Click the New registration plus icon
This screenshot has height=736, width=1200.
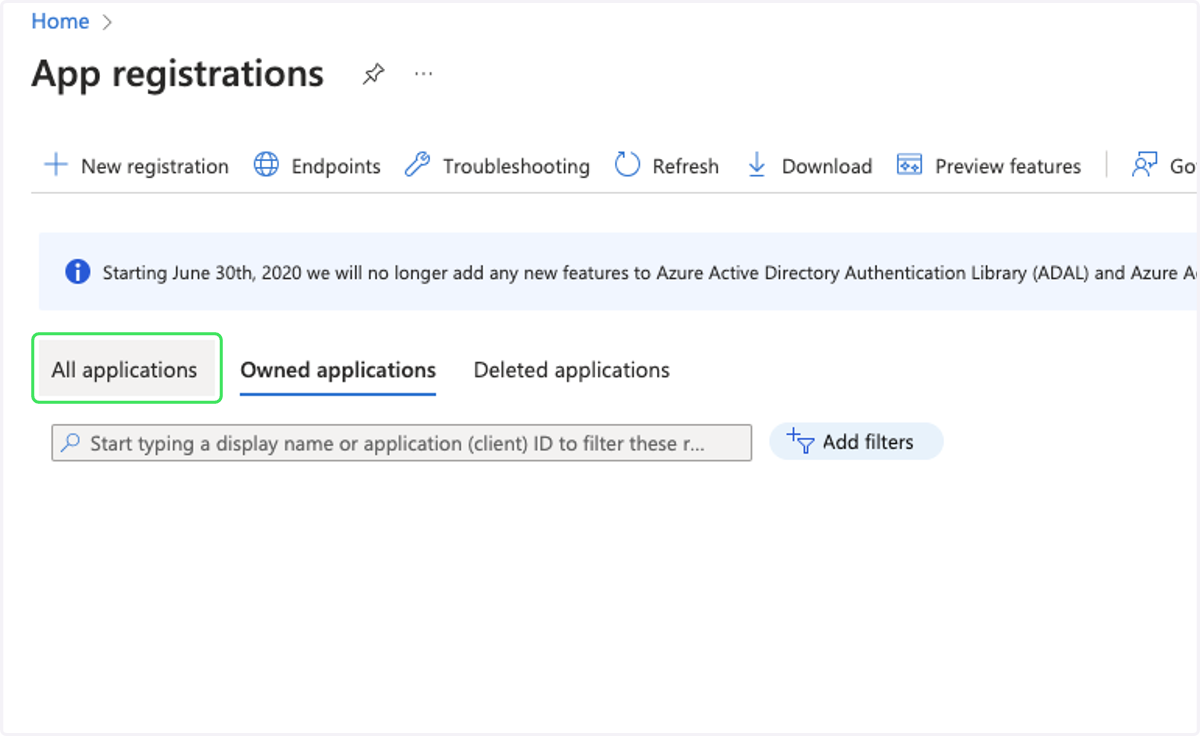coord(56,165)
